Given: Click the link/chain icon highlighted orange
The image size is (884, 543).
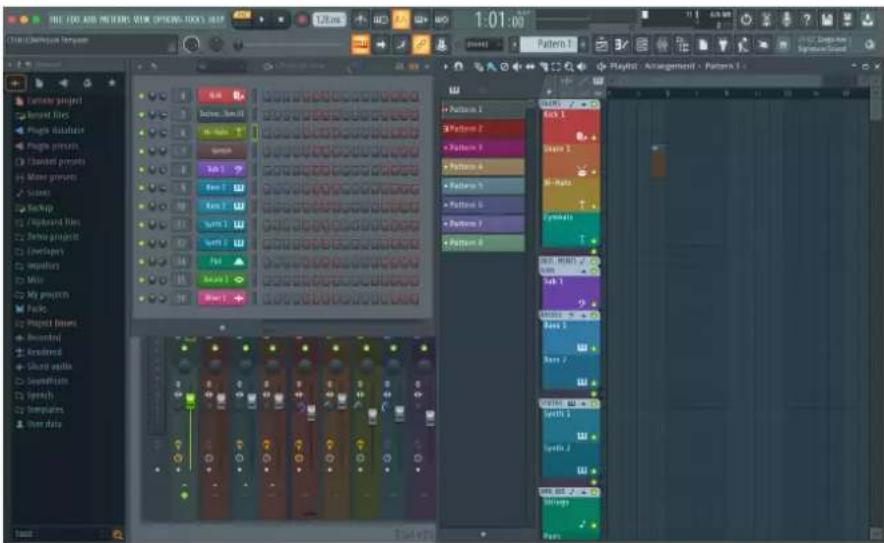Looking at the screenshot, I should [x=421, y=45].
